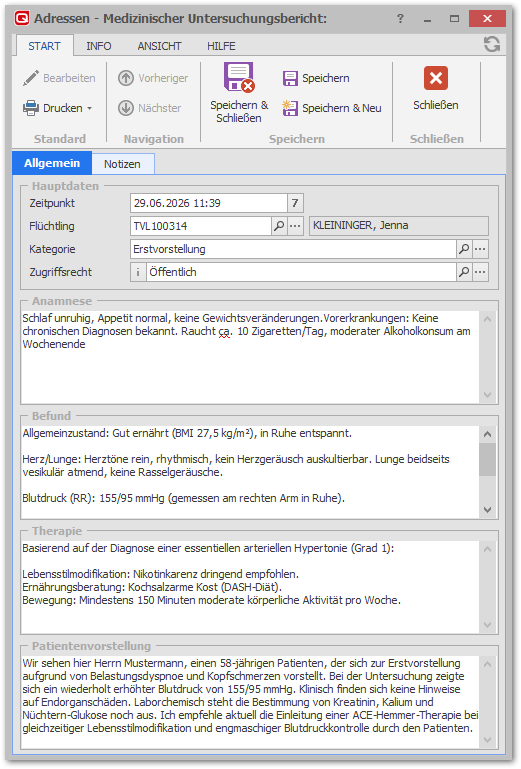Click the Speichern floppy disk icon
Screen dimensions: 521x769
pyautogui.click(x=290, y=78)
